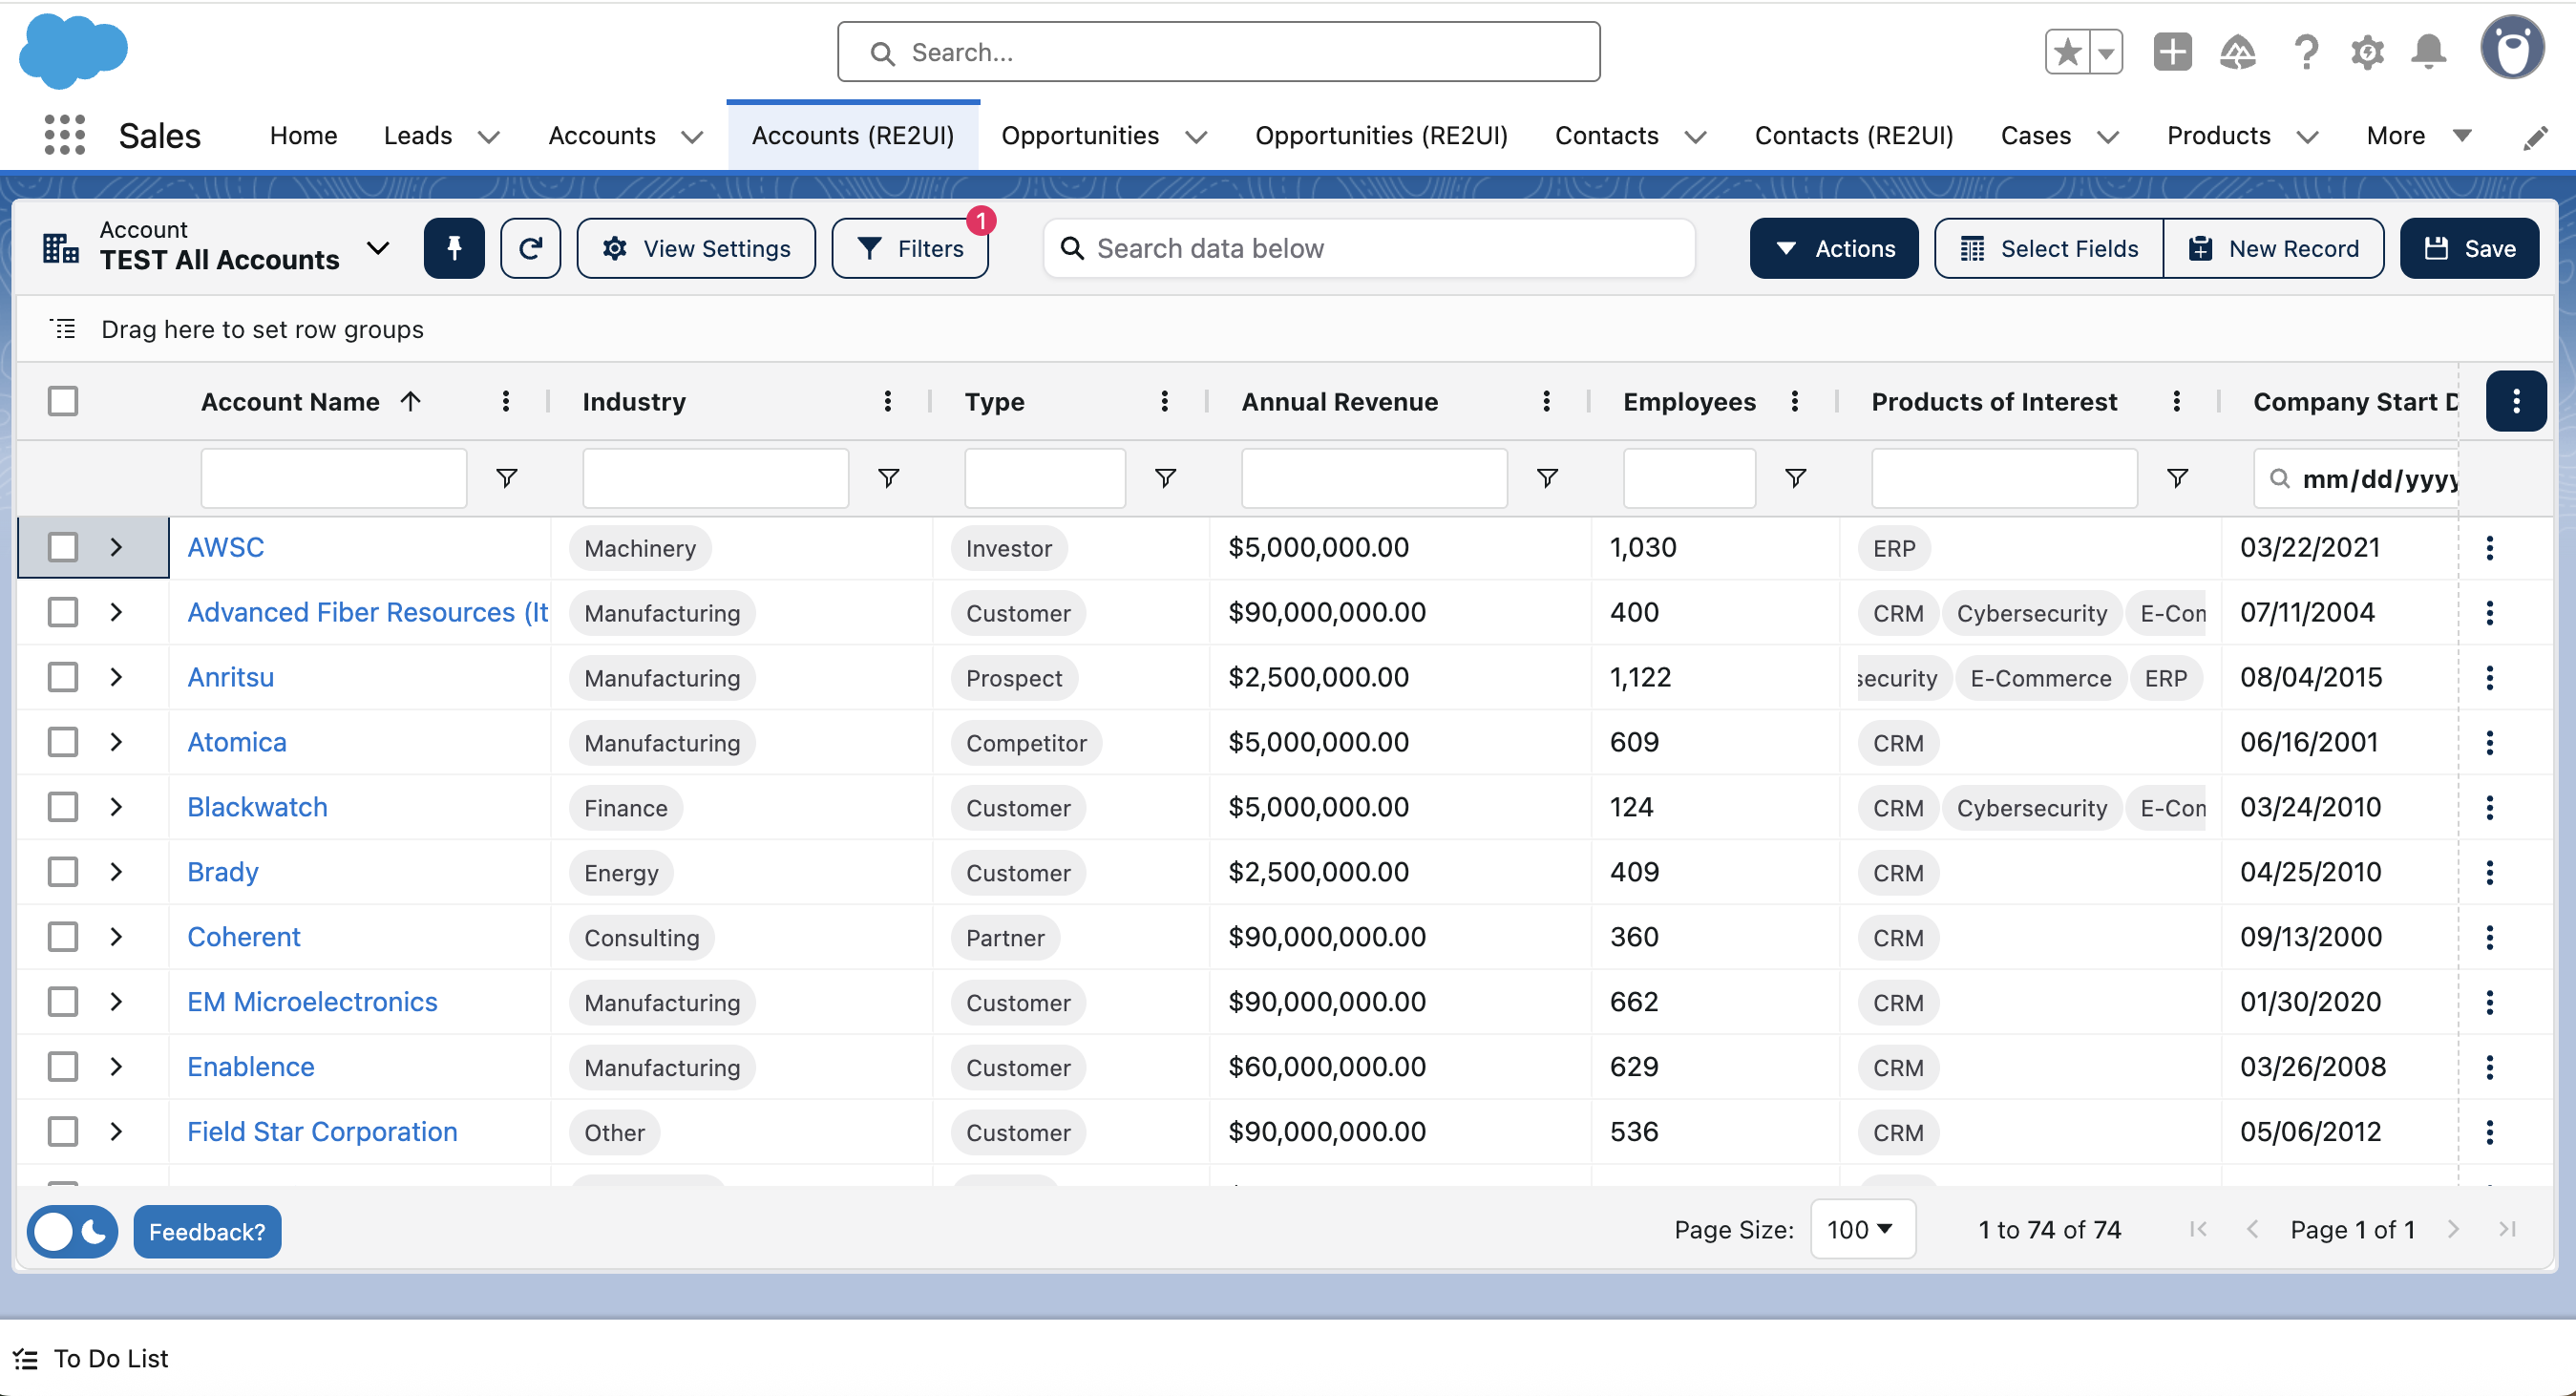
Task: Toggle dark mode switch
Action: (72, 1232)
